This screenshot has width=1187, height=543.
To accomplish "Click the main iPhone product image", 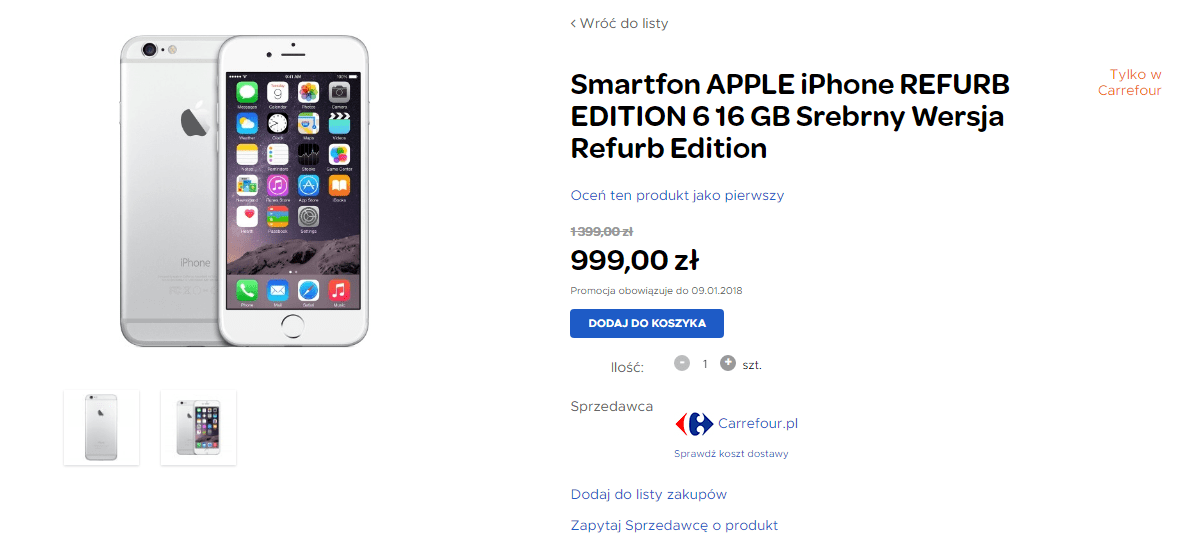I will tap(245, 190).
